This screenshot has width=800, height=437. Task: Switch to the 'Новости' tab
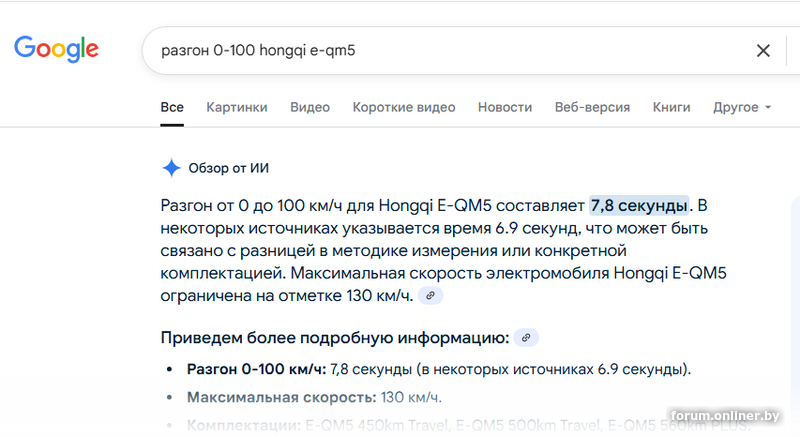505,107
